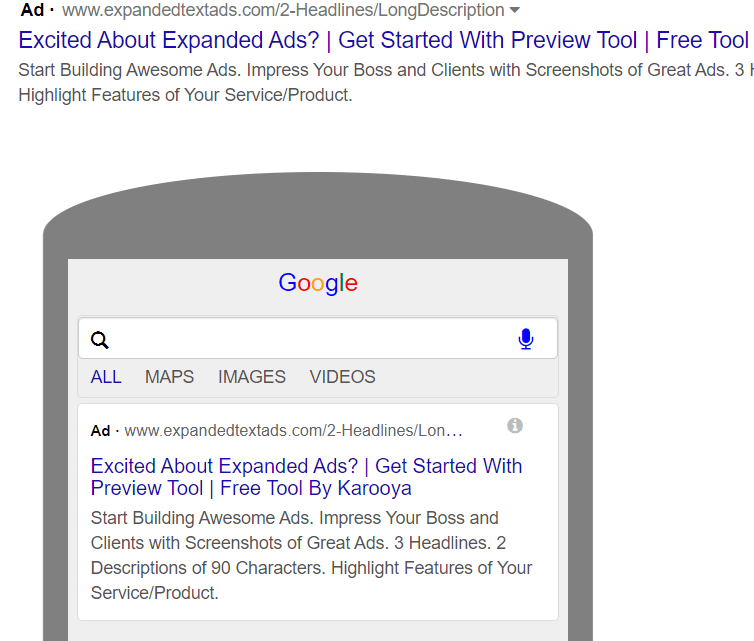Click the Google logo in mobile preview

[318, 283]
